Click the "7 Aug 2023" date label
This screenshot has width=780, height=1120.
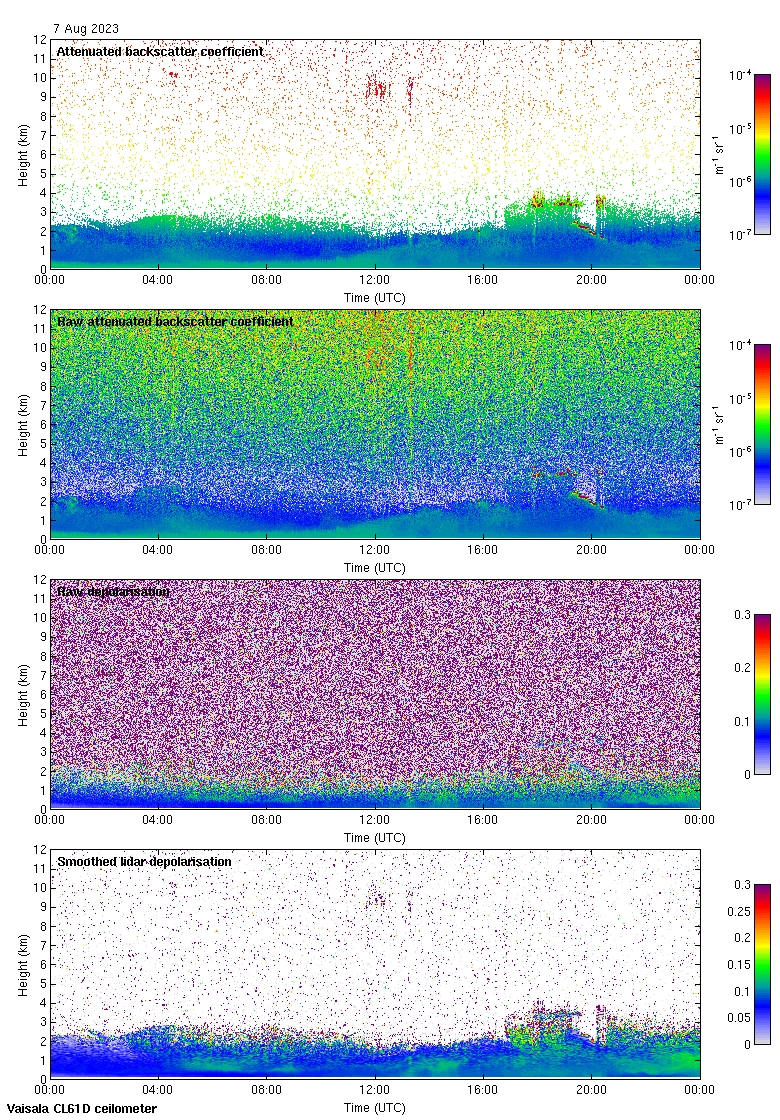click(86, 29)
